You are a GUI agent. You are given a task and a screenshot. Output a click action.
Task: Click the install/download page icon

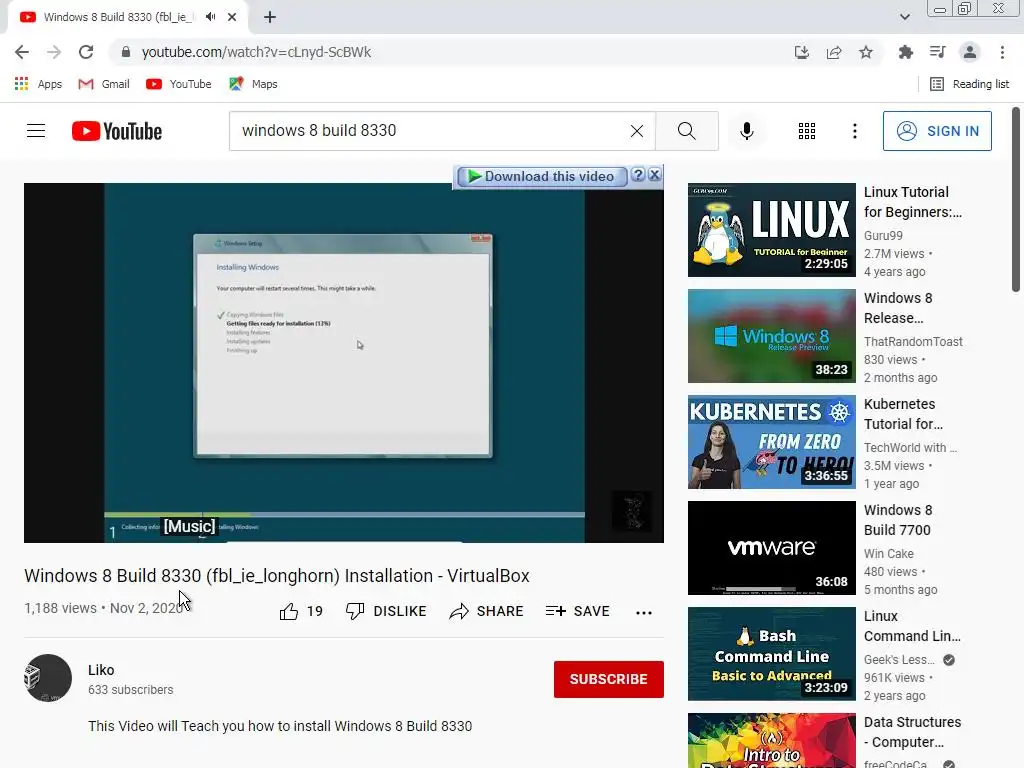pyautogui.click(x=802, y=52)
